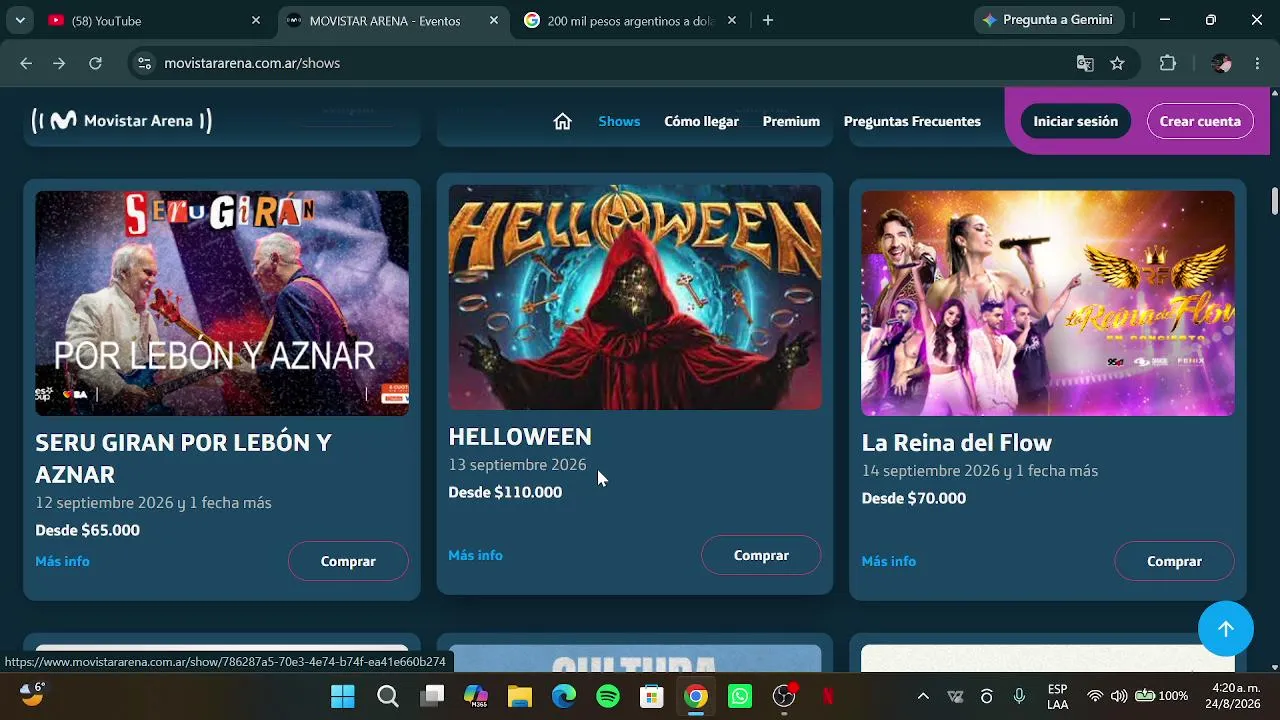
Task: Click the page's vertical scrollbar thumb
Action: (1274, 200)
